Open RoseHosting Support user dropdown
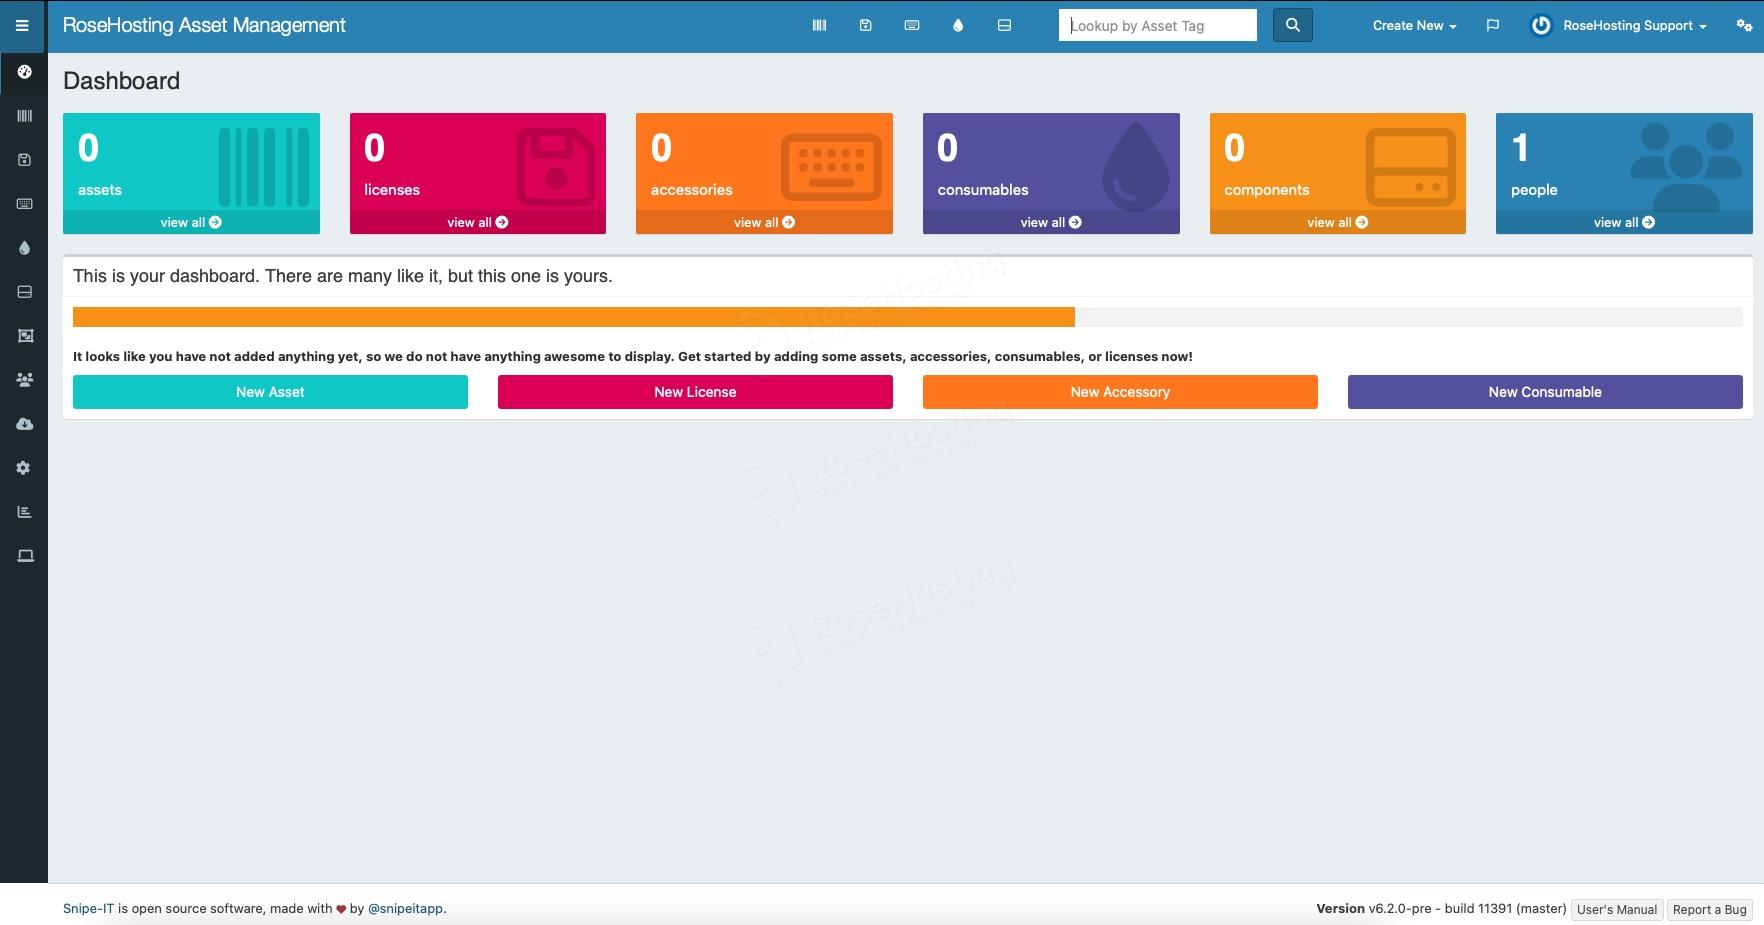Screen dimensions: 1764x925 pyautogui.click(x=1633, y=26)
